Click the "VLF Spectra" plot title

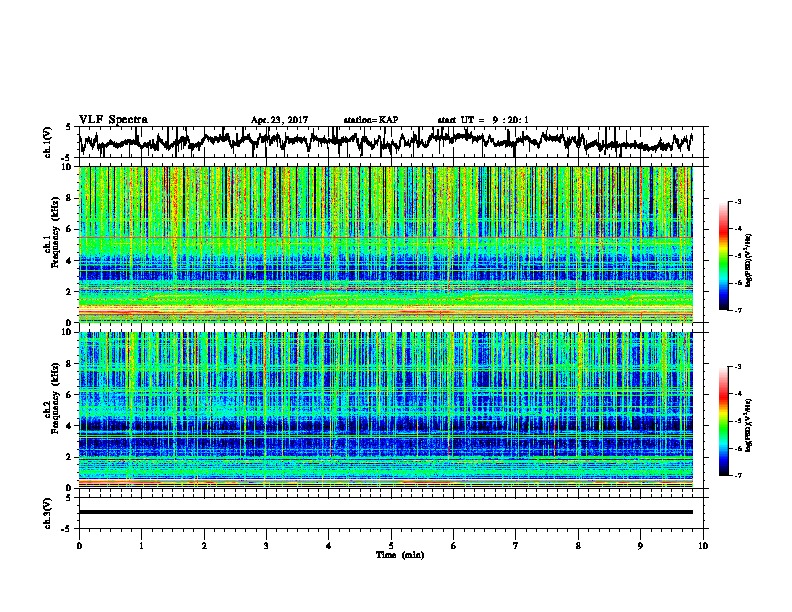(x=113, y=120)
